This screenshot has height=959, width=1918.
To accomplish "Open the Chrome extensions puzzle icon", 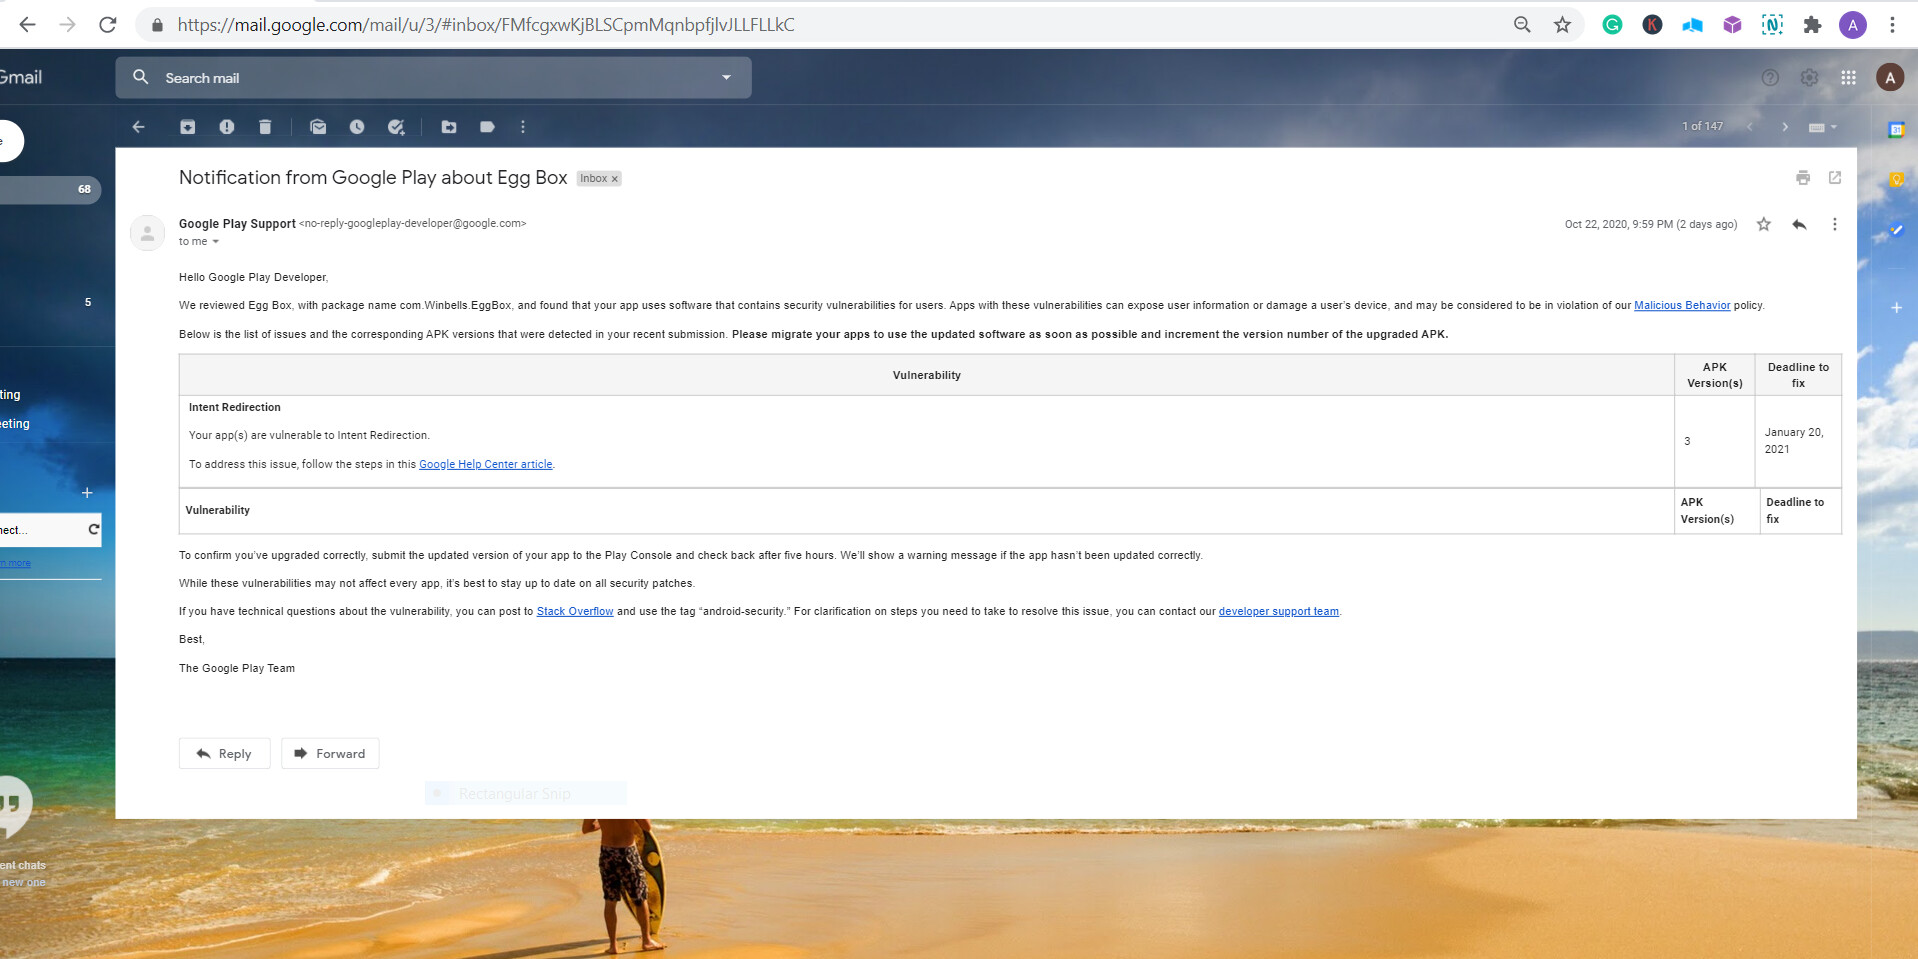I will pyautogui.click(x=1812, y=25).
